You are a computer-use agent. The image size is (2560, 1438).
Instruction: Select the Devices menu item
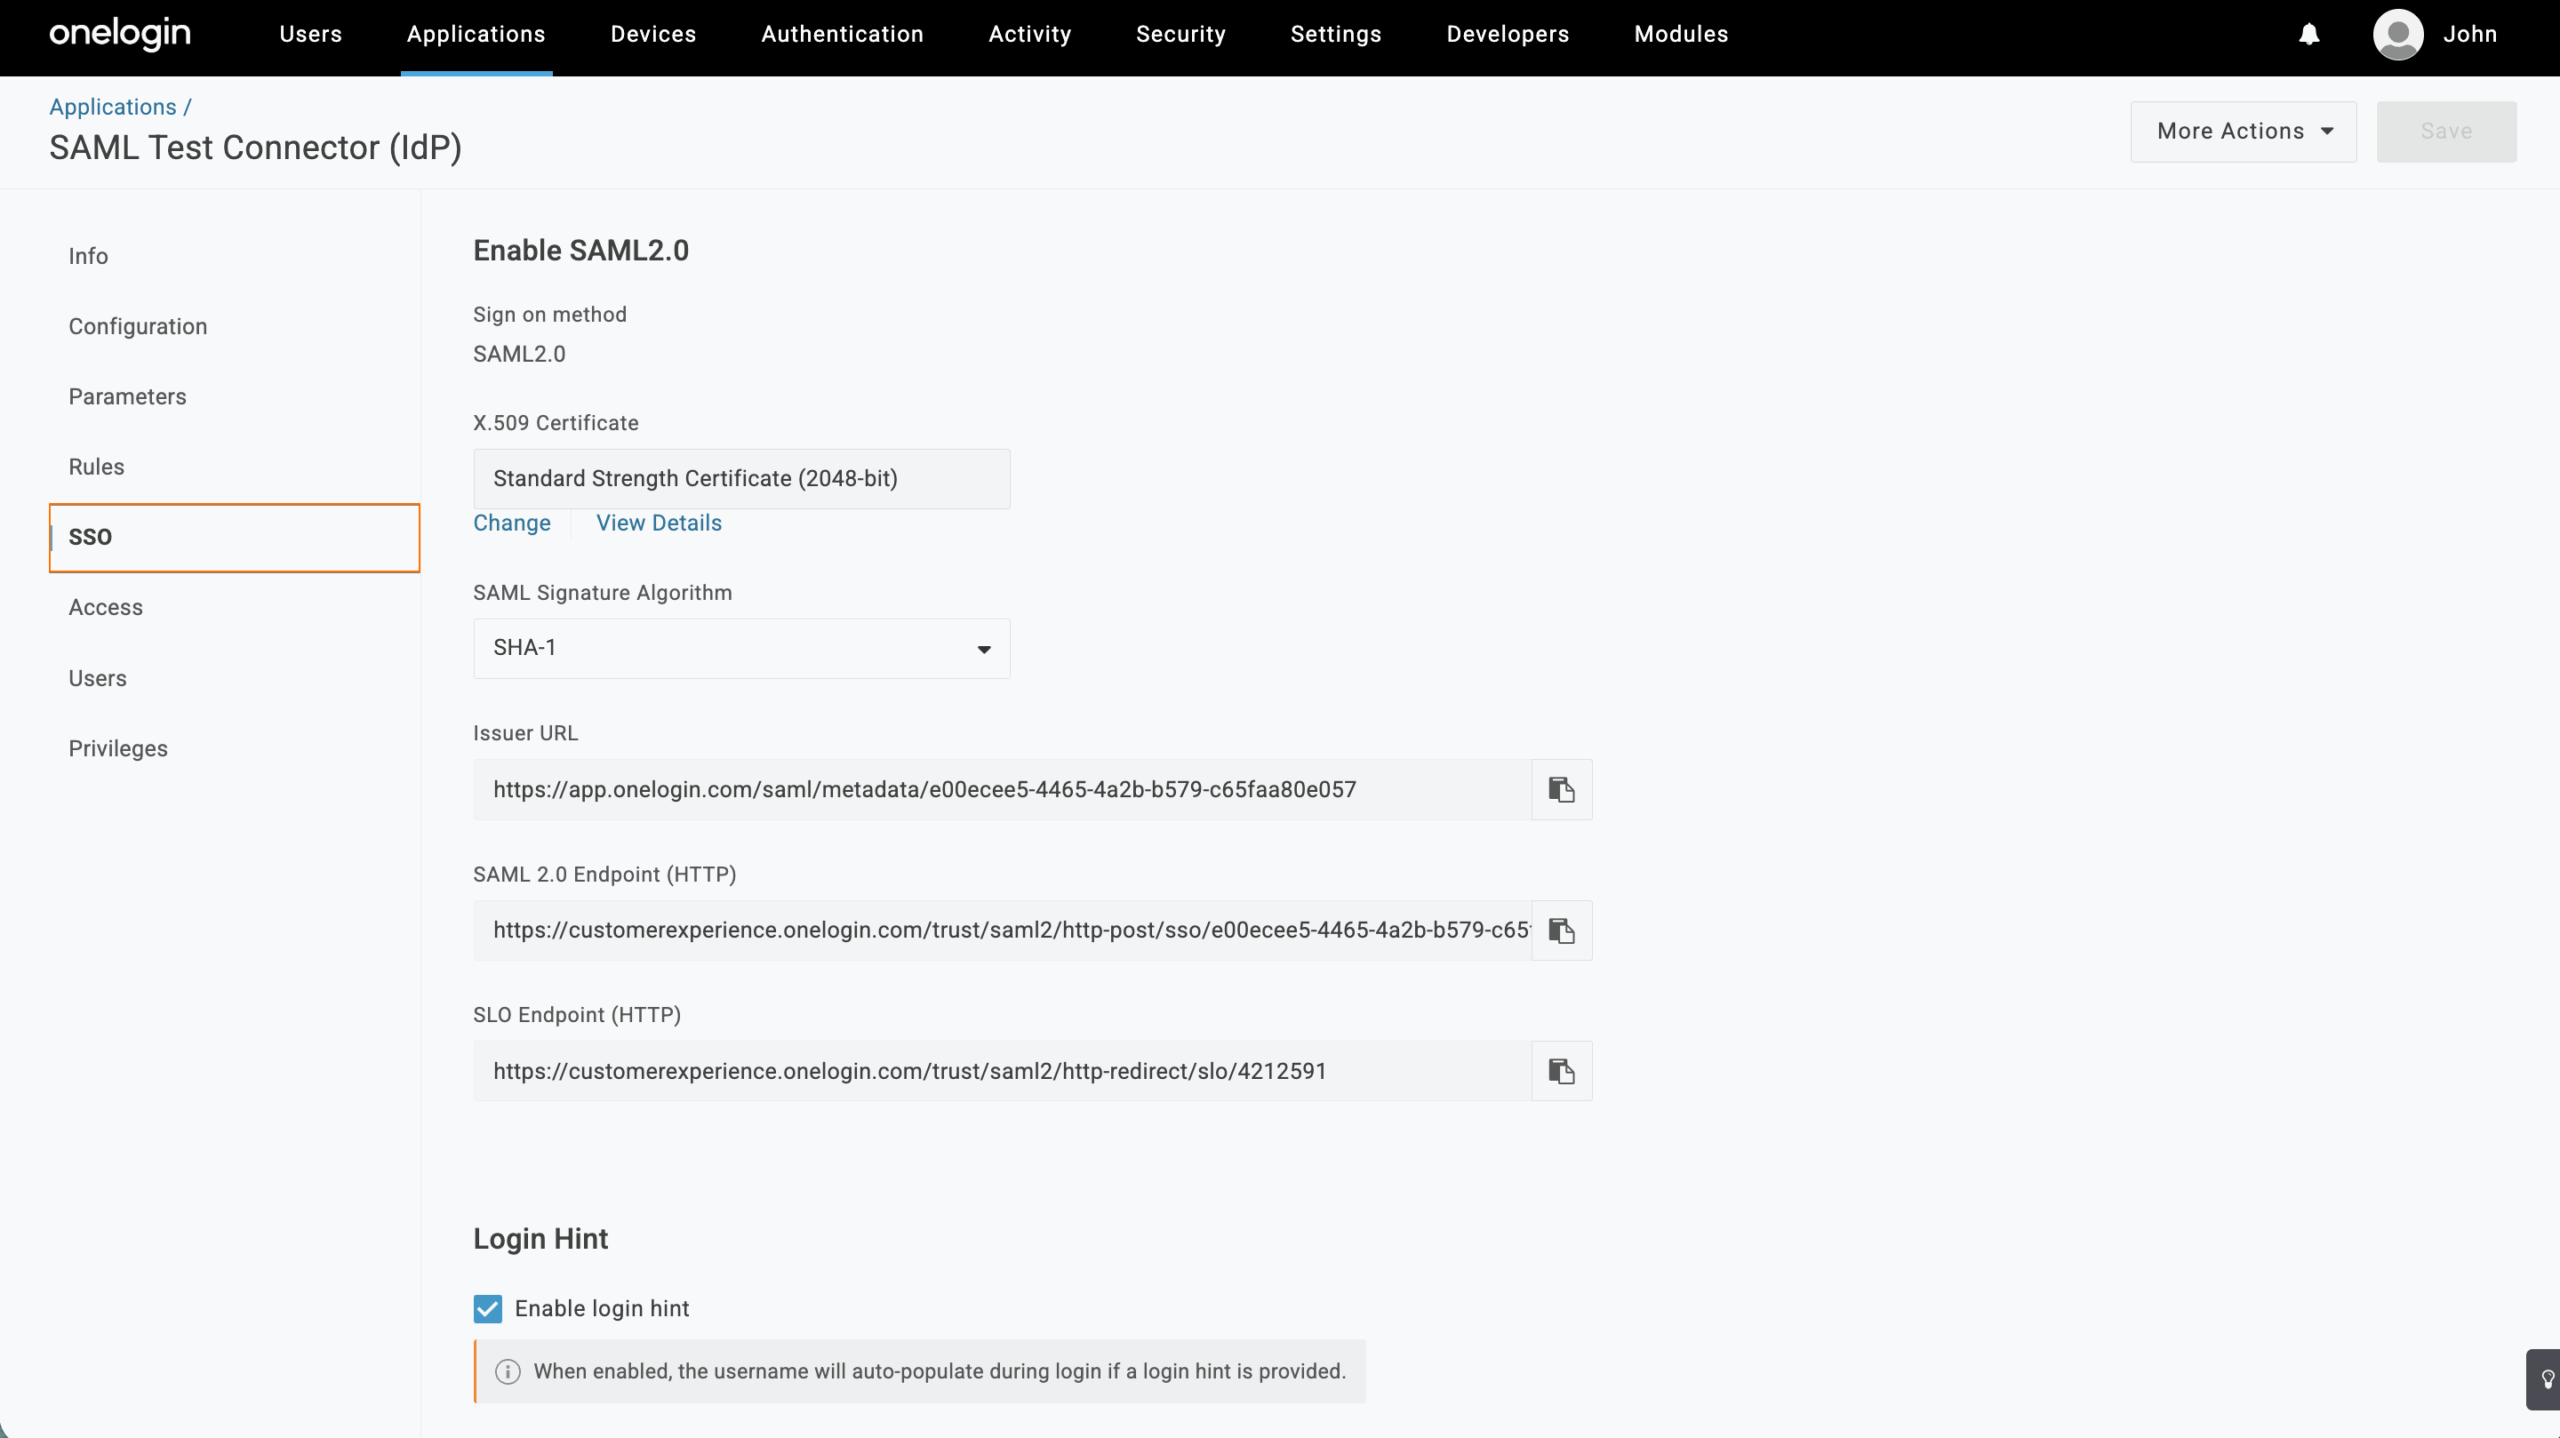[x=652, y=33]
